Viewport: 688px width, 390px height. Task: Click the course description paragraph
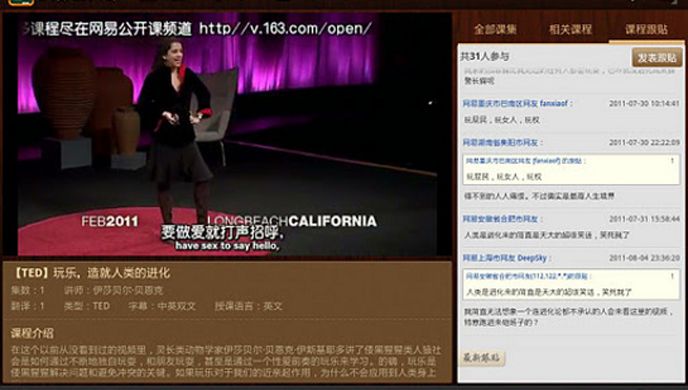coord(226,361)
